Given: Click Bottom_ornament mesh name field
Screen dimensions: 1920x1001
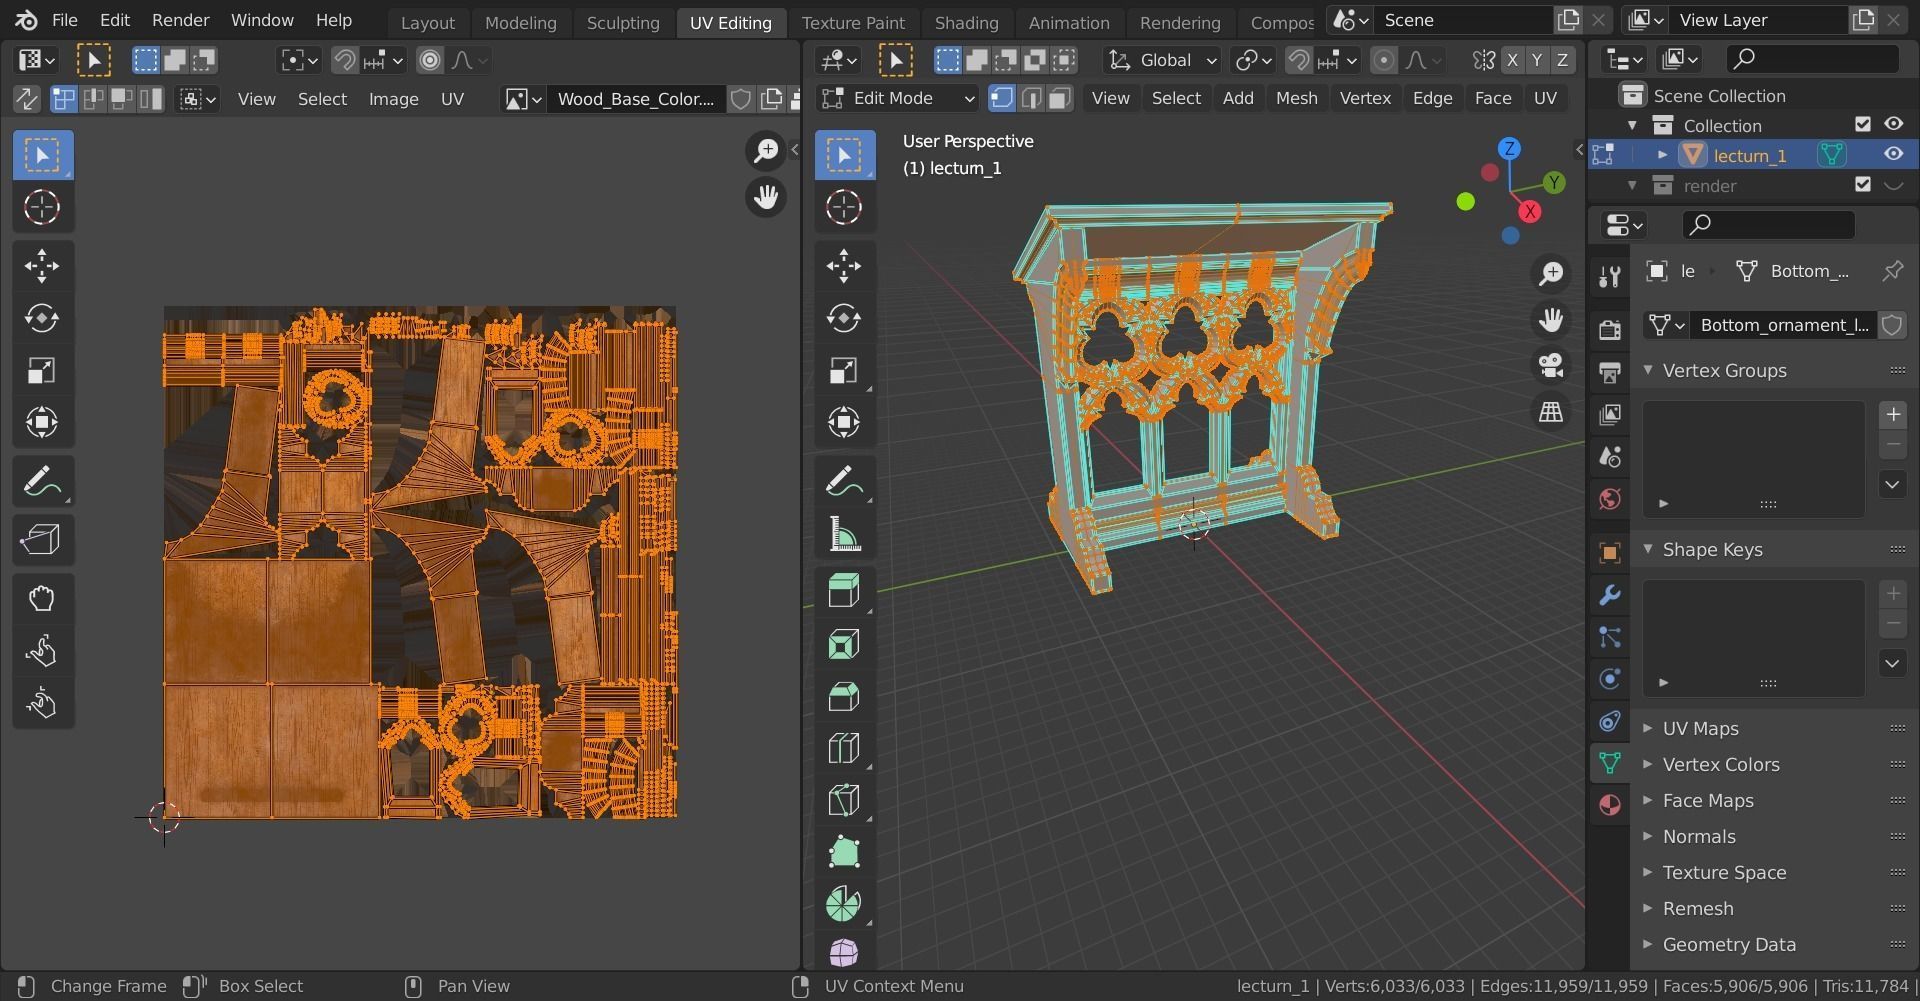Looking at the screenshot, I should [1784, 325].
